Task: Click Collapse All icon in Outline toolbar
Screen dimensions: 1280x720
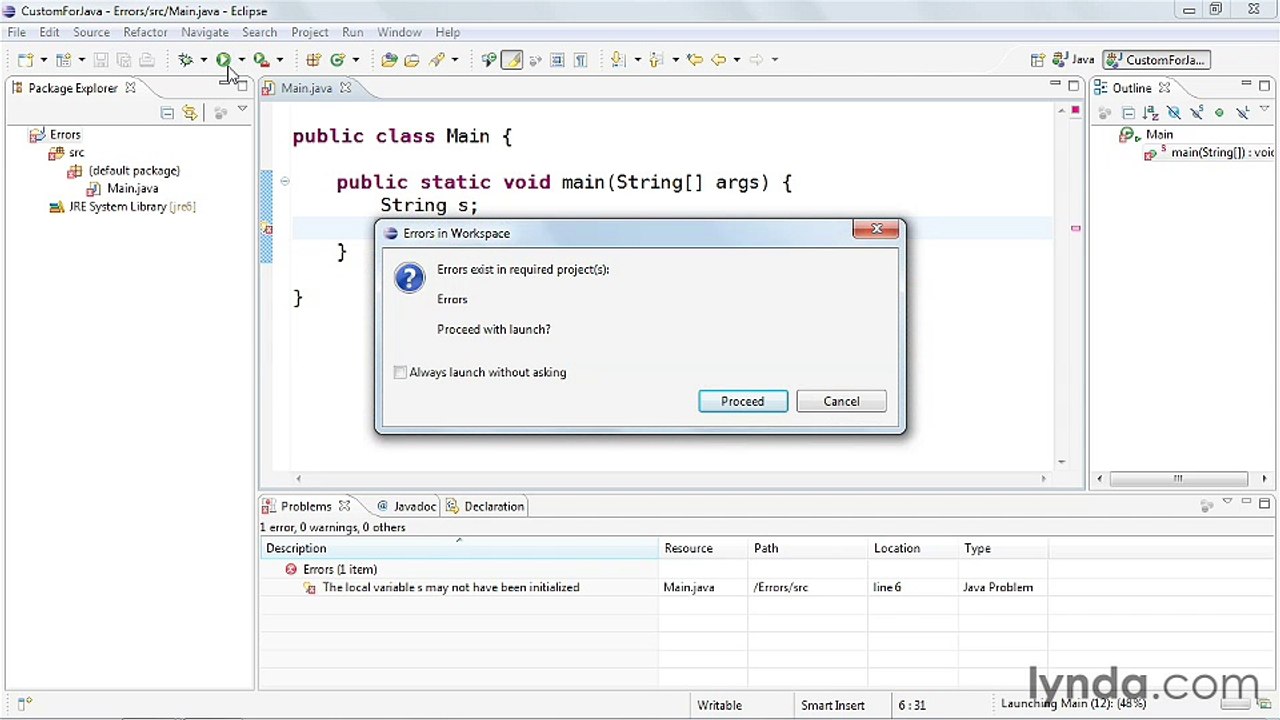Action: tap(1128, 113)
